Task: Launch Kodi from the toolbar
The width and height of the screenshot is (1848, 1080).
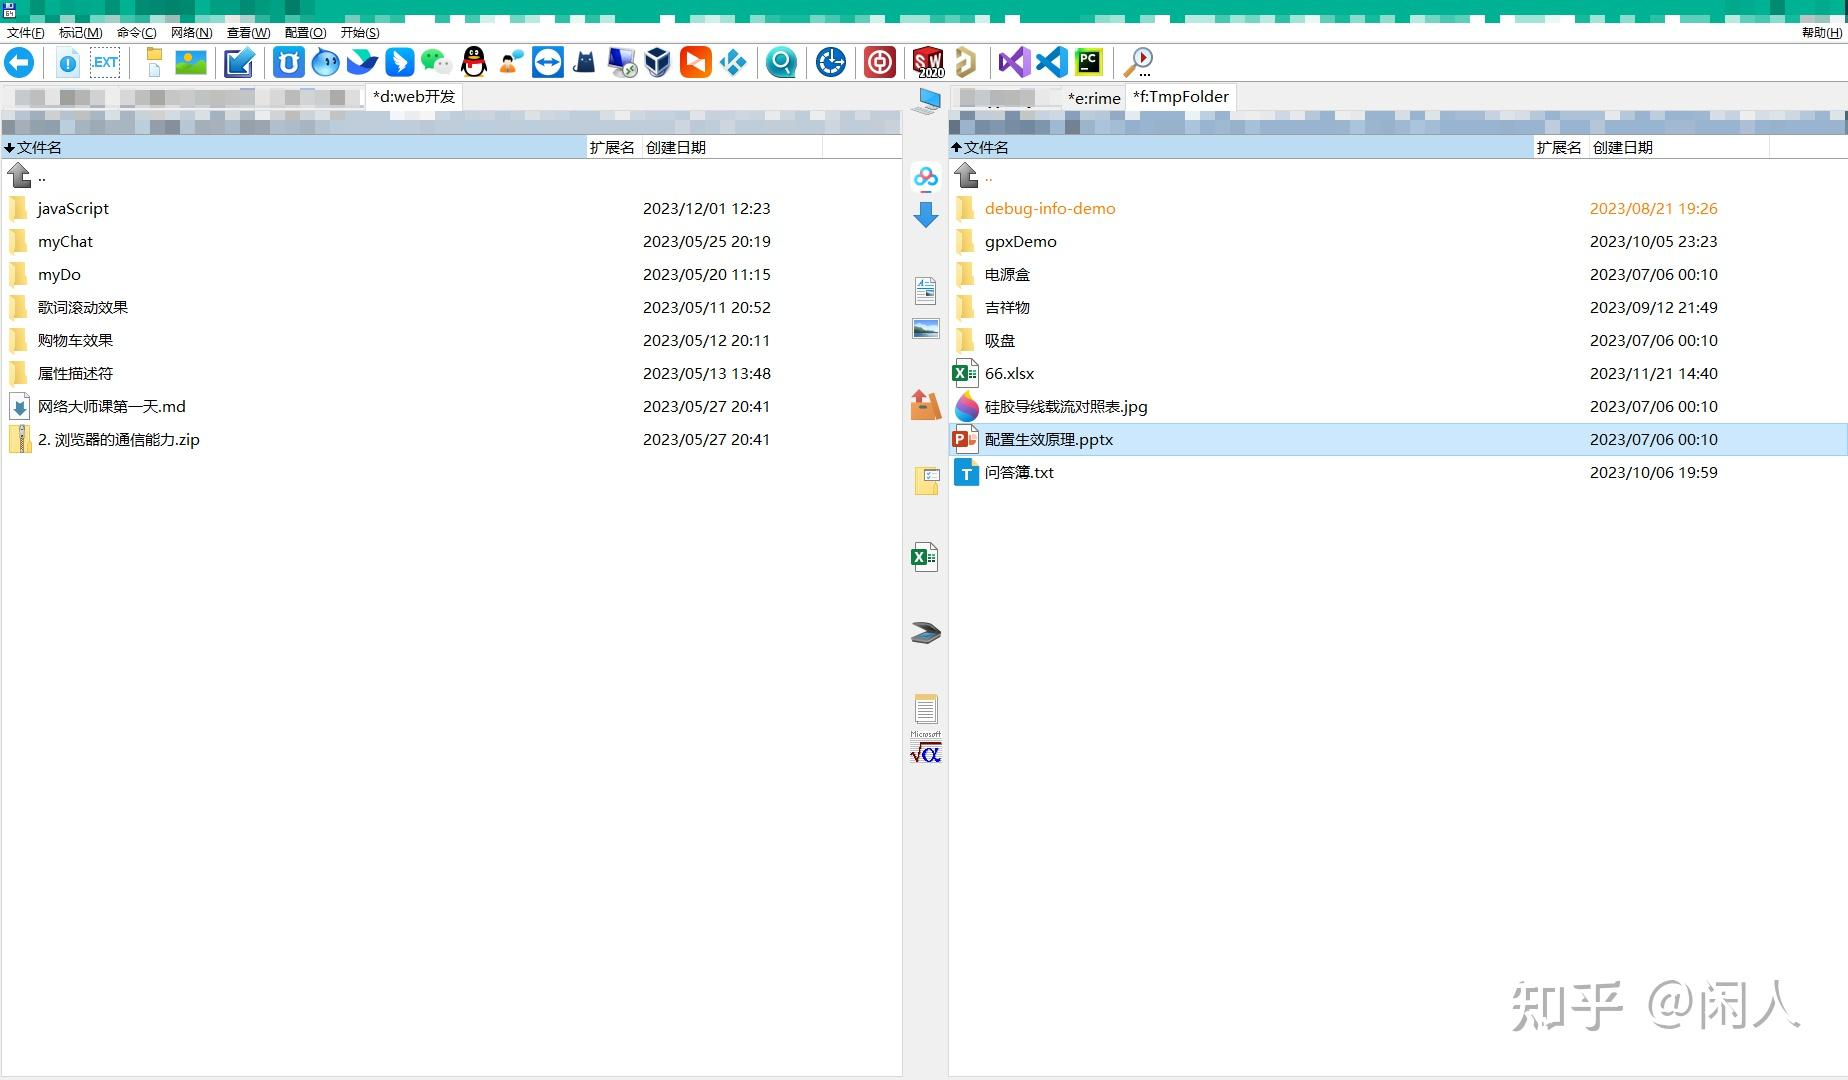Action: tap(733, 63)
